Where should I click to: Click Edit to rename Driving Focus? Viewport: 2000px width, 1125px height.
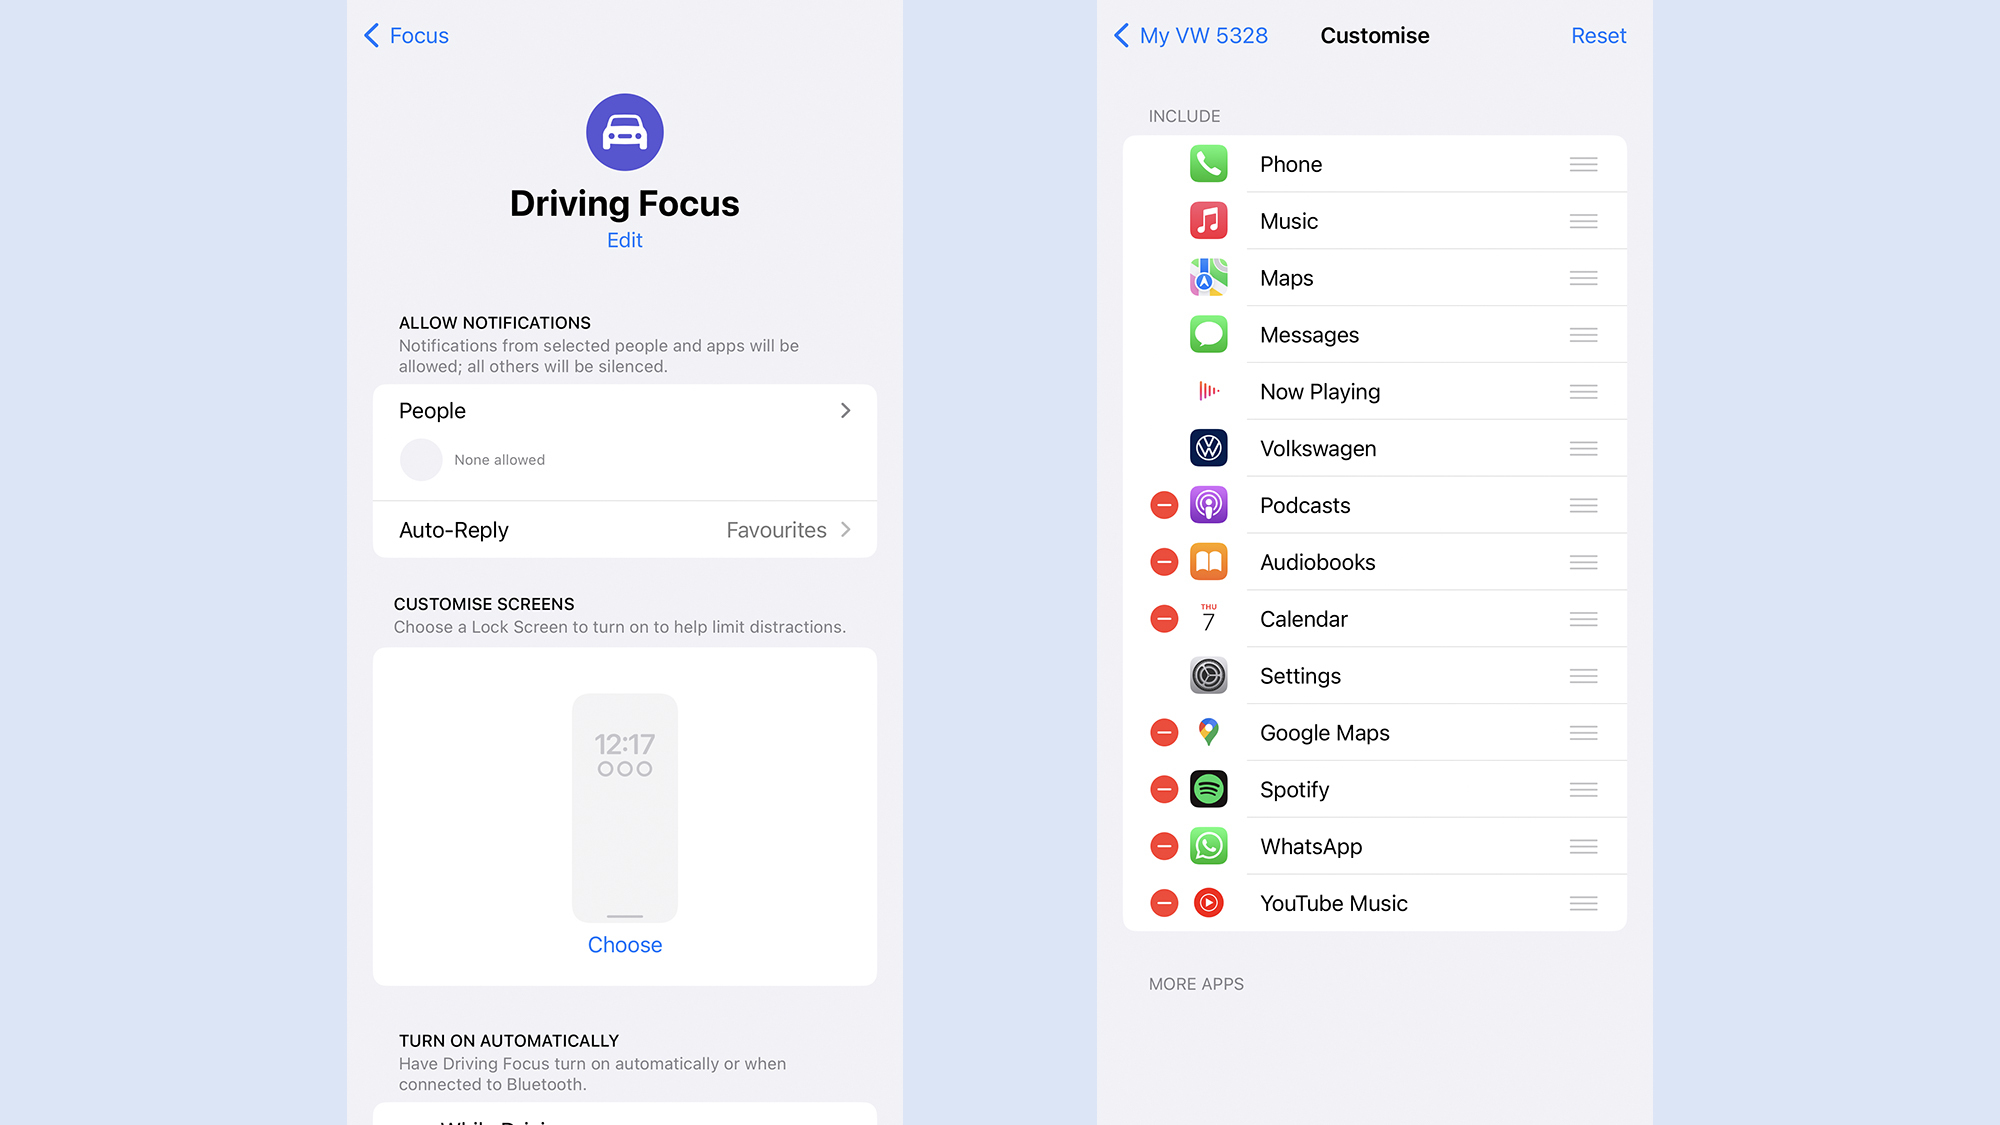click(x=624, y=239)
